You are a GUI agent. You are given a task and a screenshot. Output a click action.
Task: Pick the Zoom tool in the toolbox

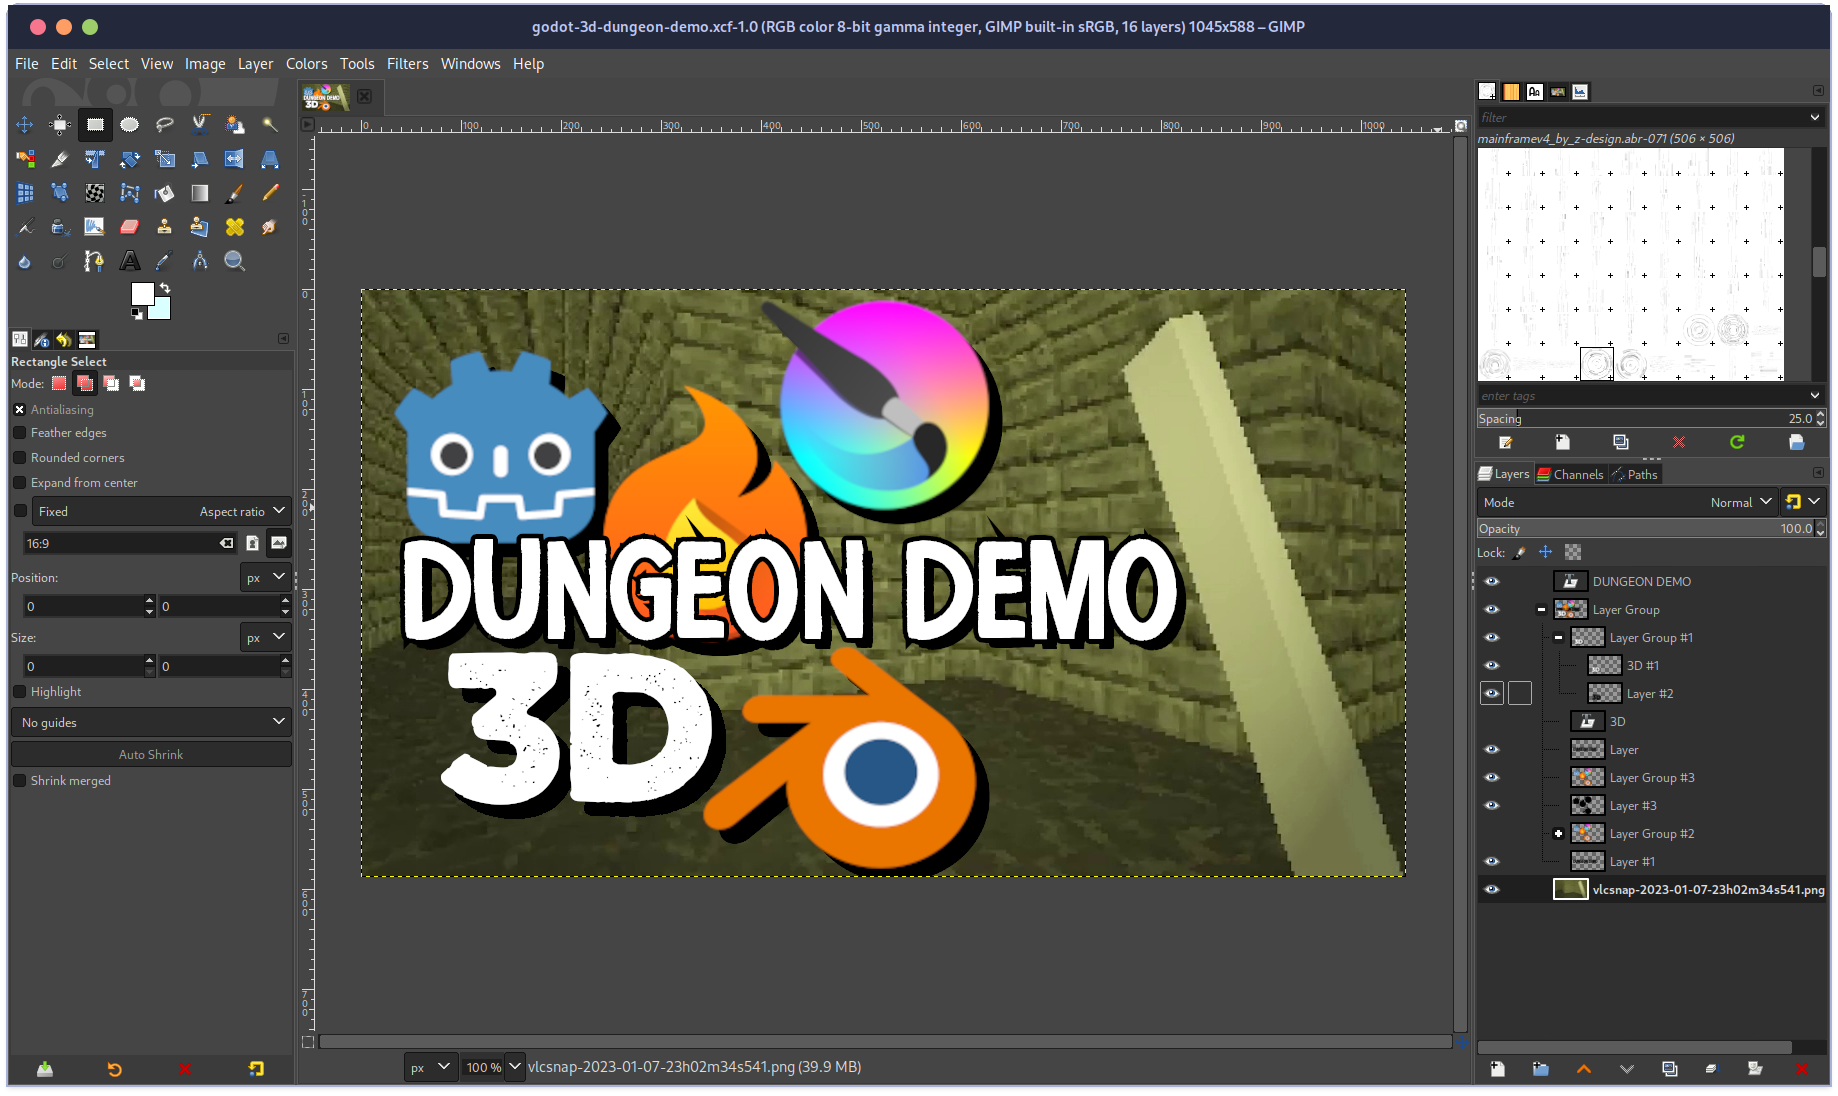(234, 261)
